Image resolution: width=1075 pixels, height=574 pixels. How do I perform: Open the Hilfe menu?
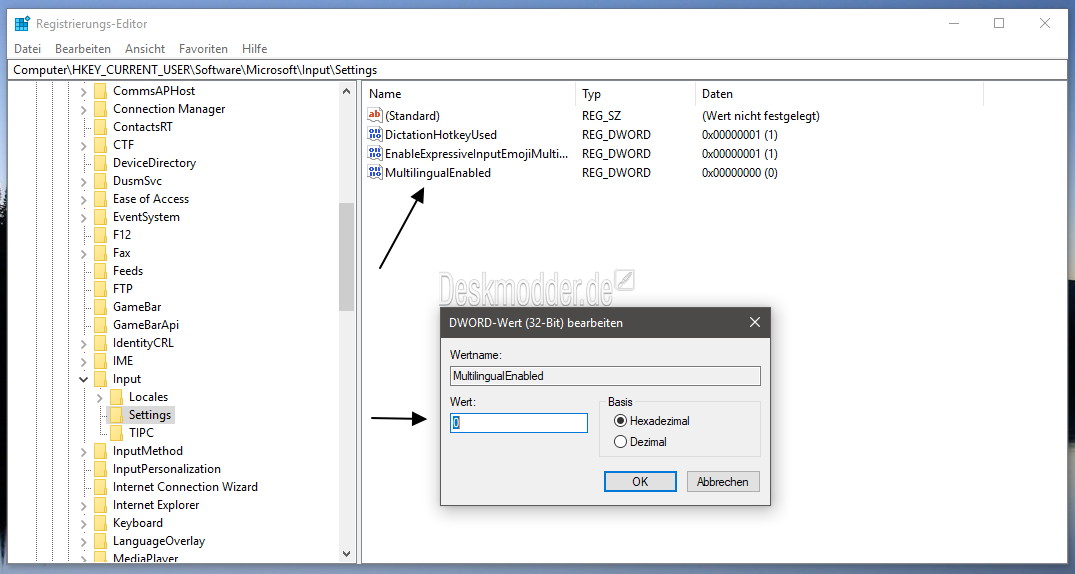tap(254, 49)
